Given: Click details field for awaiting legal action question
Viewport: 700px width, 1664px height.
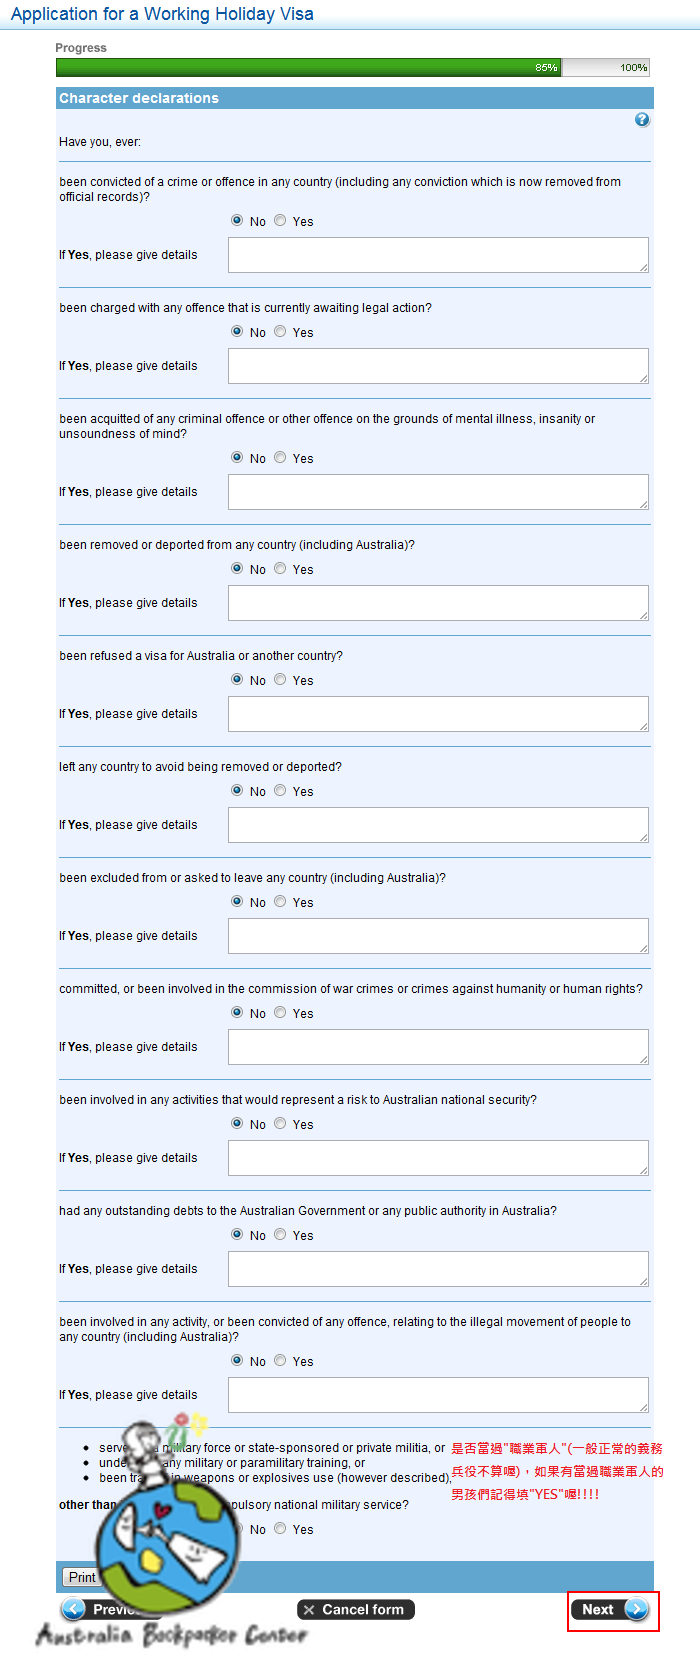Looking at the screenshot, I should [x=438, y=366].
